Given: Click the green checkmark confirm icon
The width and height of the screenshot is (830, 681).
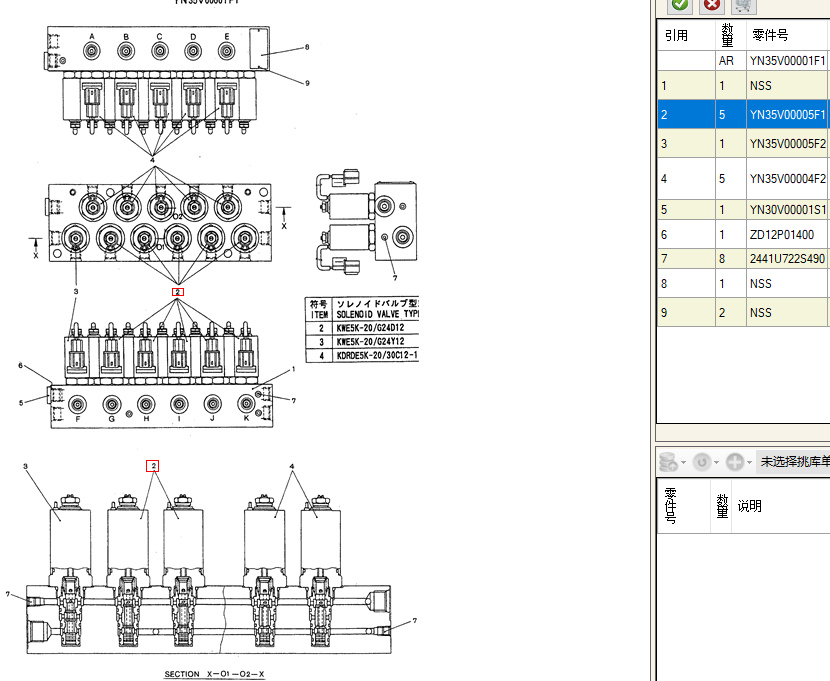Looking at the screenshot, I should (680, 5).
